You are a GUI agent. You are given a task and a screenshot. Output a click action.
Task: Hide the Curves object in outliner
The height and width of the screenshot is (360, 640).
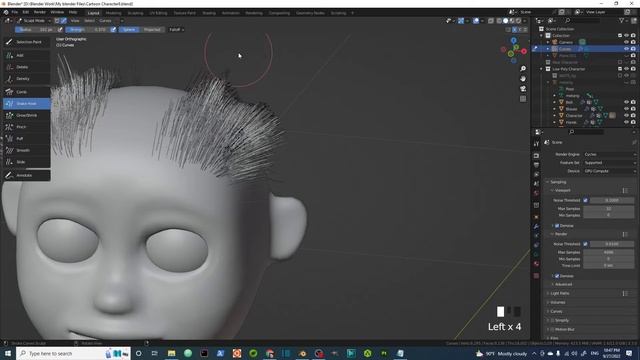pyautogui.click(x=627, y=49)
